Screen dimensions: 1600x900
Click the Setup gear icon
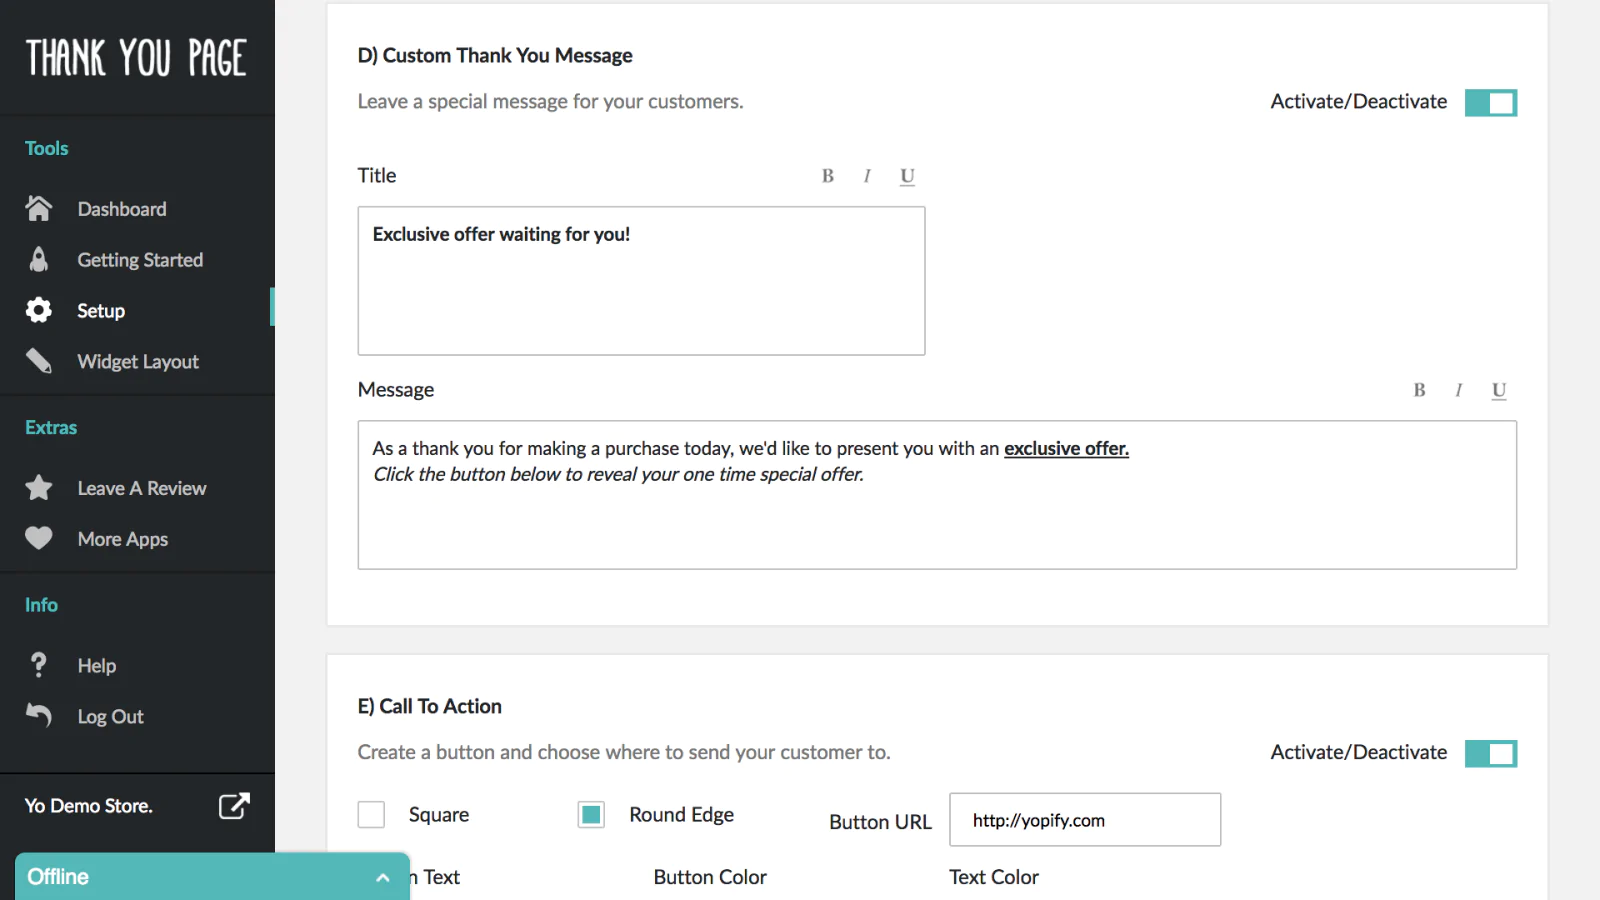[x=39, y=310]
